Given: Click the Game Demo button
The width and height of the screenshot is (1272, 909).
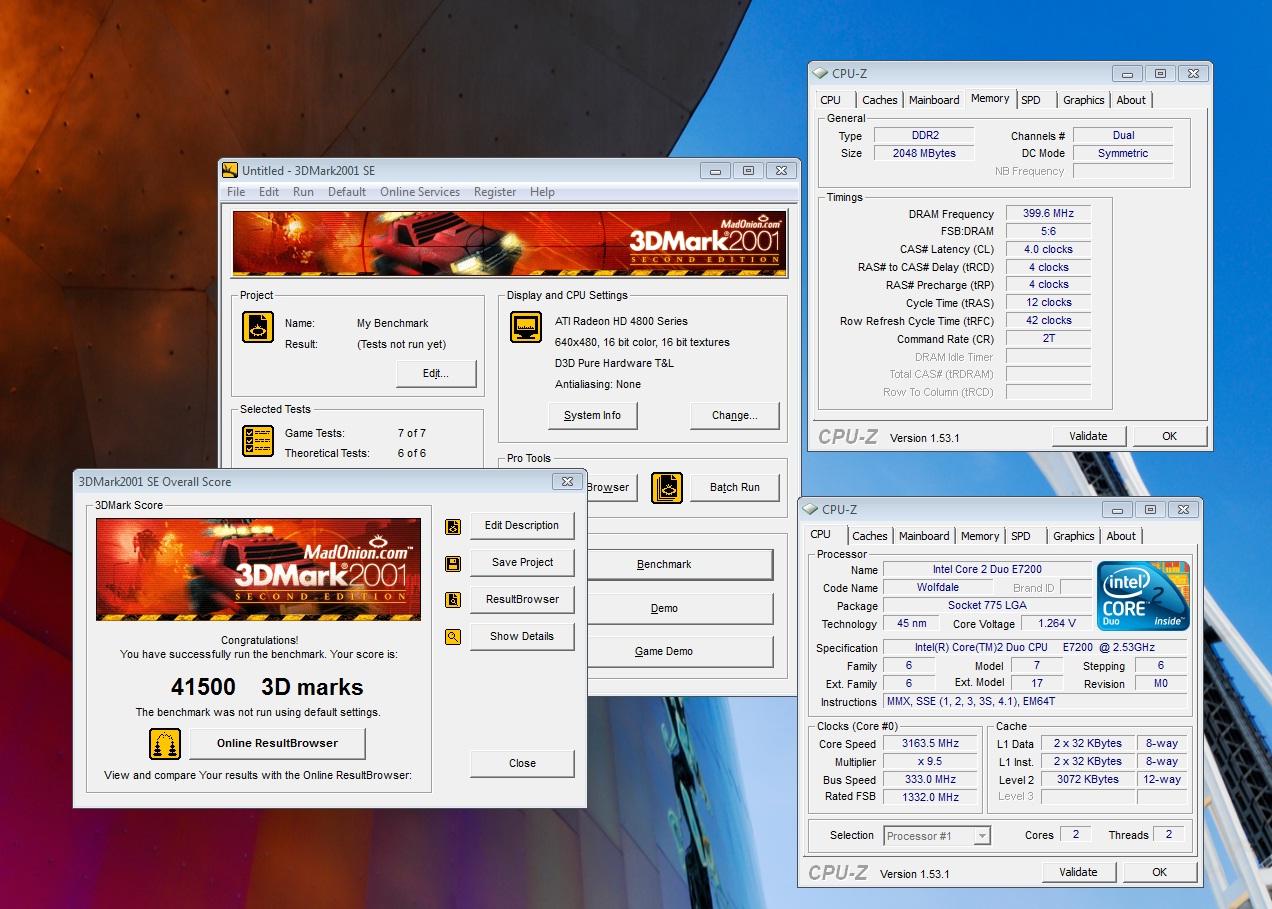Looking at the screenshot, I should pos(680,652).
